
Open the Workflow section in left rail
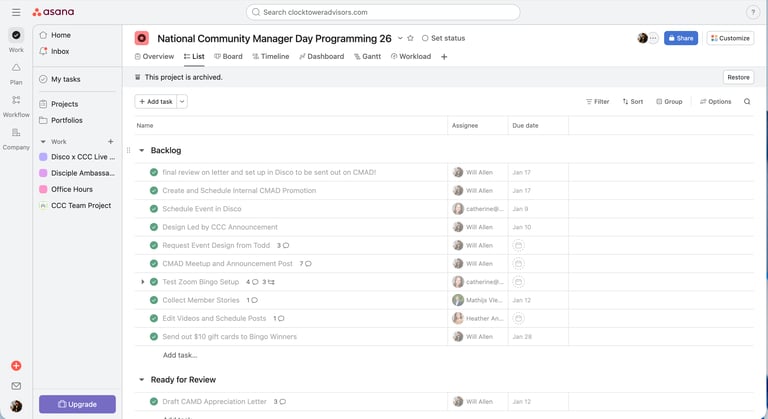[16, 106]
